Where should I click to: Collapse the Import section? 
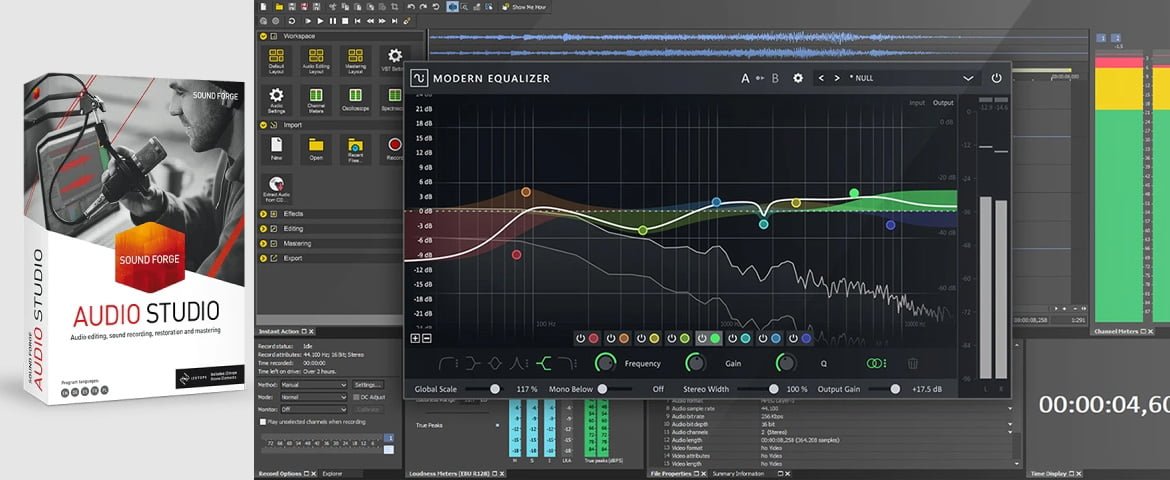coord(263,125)
